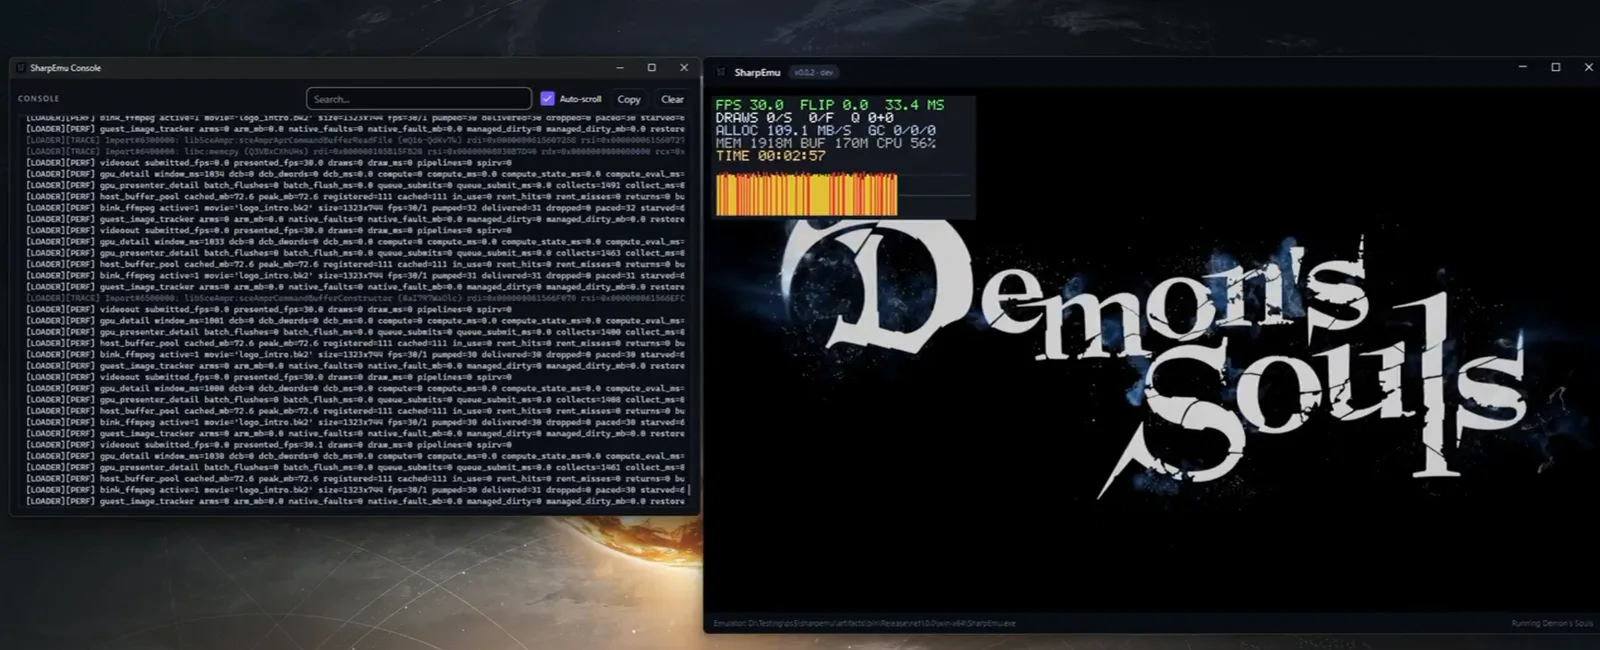Focus the console Search field
This screenshot has height=650, width=1600.
coord(419,99)
